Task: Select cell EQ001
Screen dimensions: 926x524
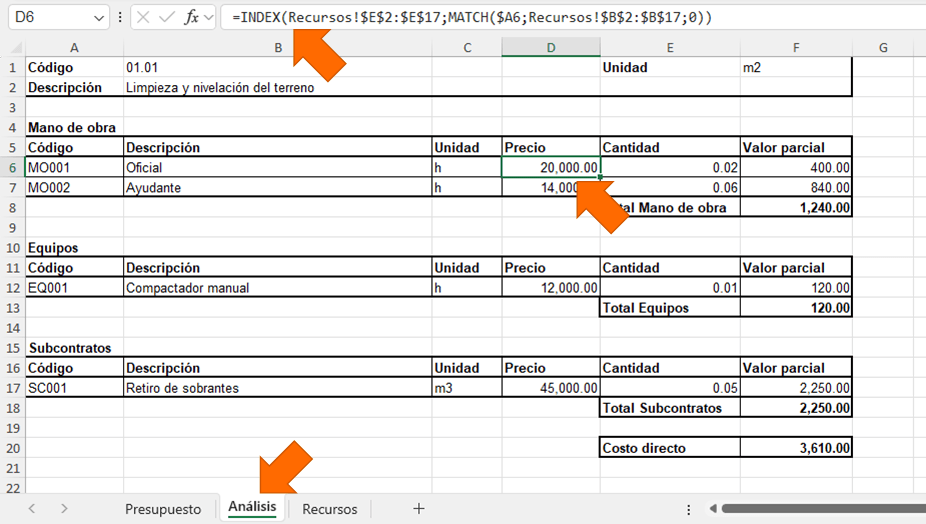Action: tap(74, 288)
